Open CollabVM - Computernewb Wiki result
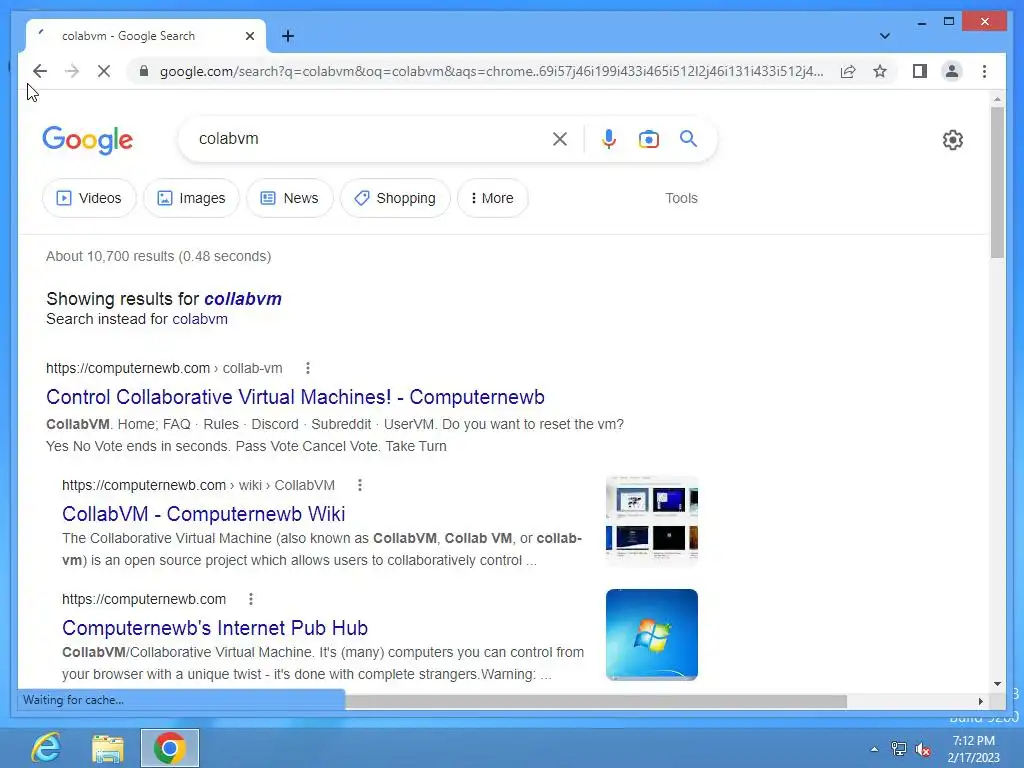The height and width of the screenshot is (768, 1024). tap(204, 514)
